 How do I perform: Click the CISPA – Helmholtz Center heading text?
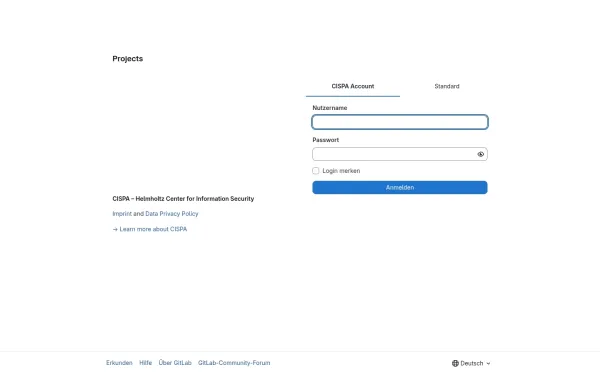coord(183,199)
